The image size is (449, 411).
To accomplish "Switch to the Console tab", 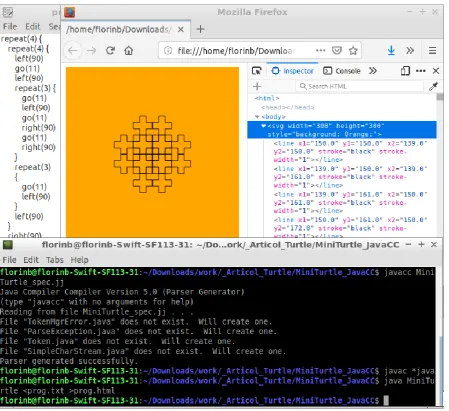I will pos(342,71).
